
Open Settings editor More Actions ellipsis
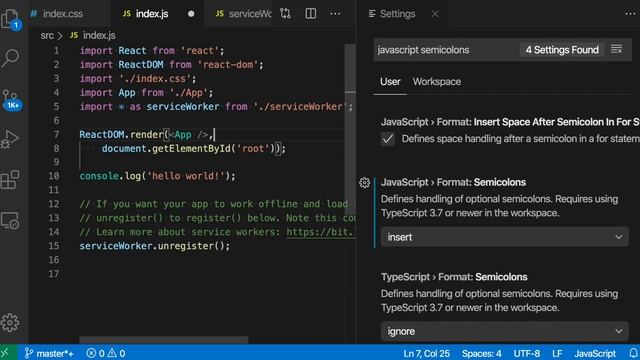click(630, 13)
